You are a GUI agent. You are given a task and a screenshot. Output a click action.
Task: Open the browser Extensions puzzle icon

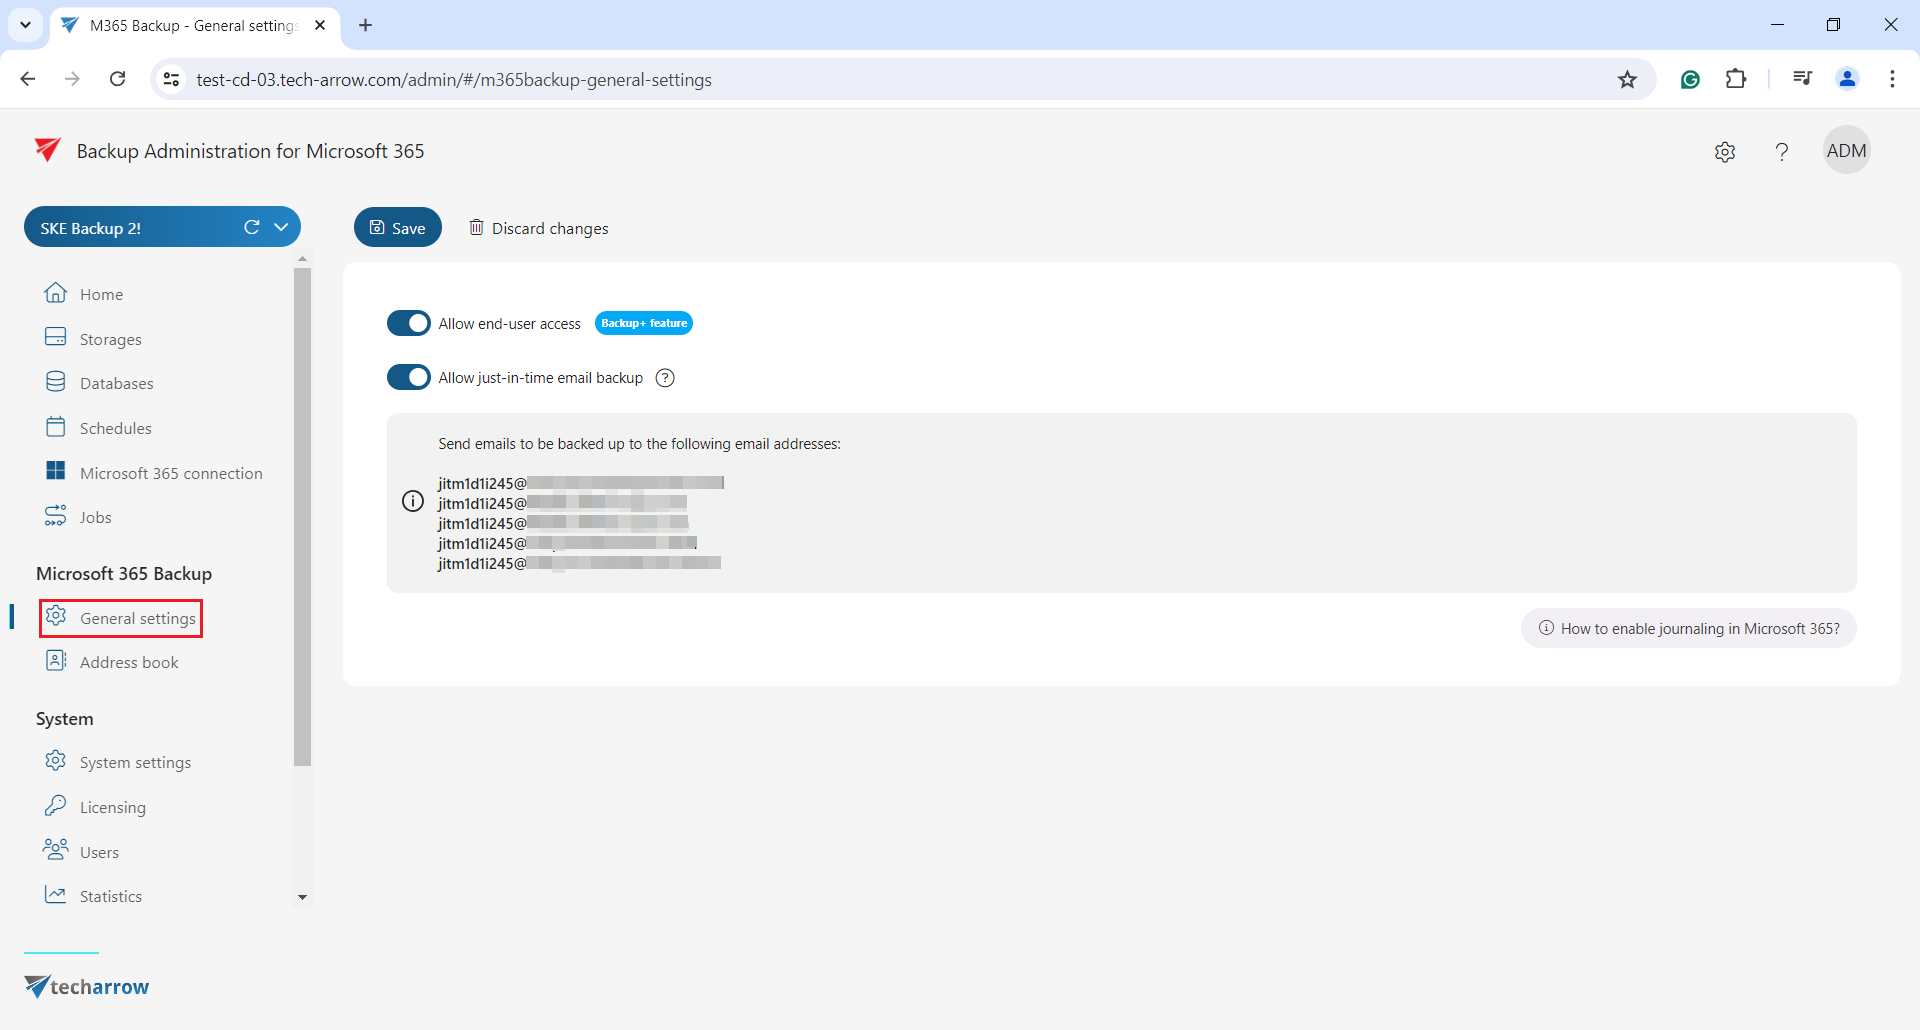point(1737,79)
